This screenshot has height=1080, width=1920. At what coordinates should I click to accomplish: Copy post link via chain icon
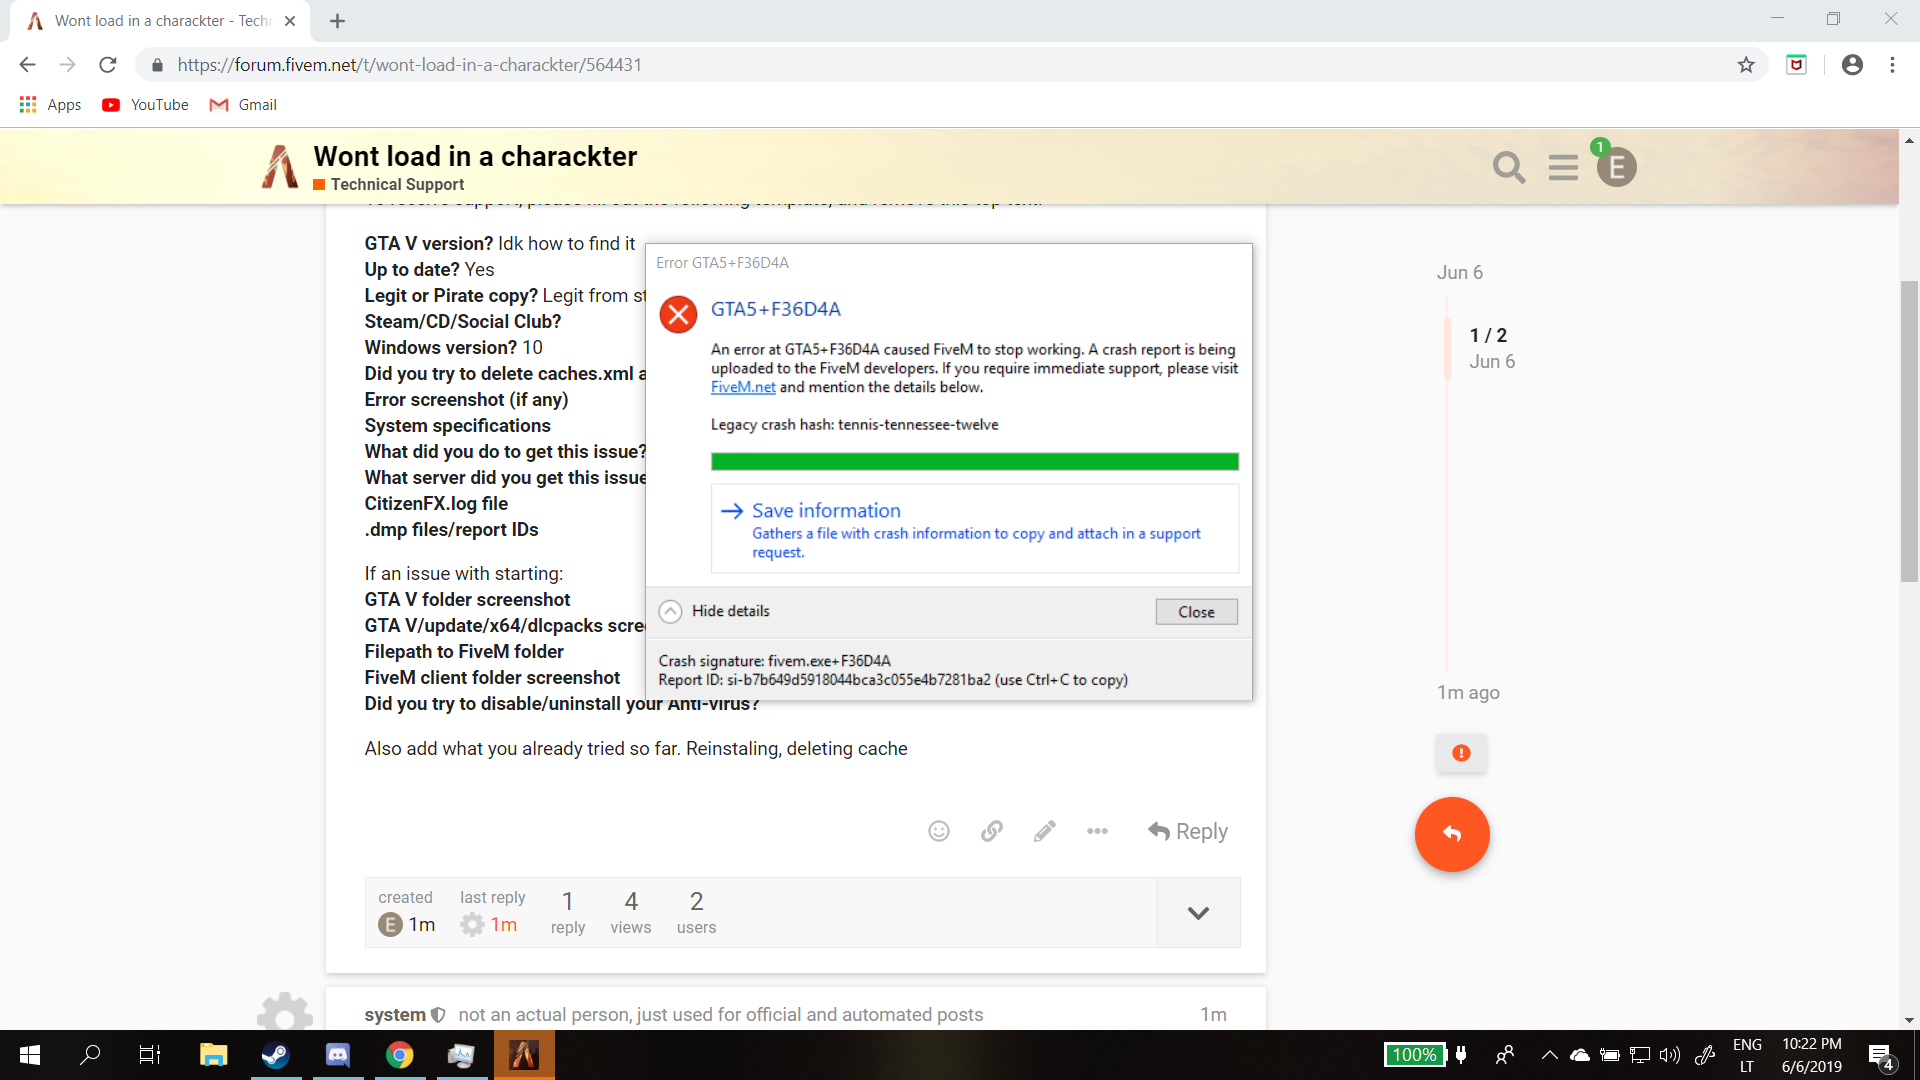pyautogui.click(x=991, y=831)
